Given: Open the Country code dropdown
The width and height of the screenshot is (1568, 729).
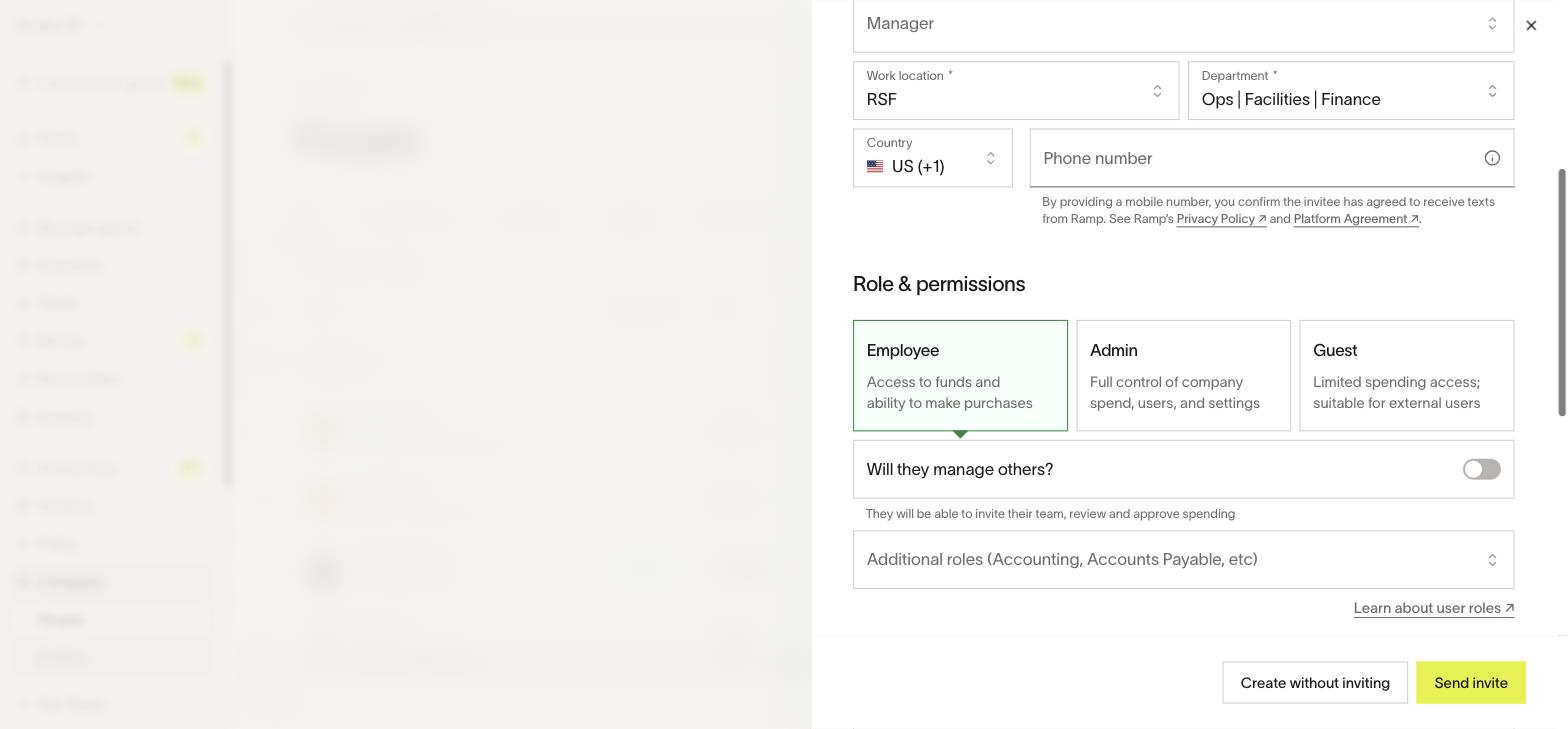Looking at the screenshot, I should pyautogui.click(x=932, y=158).
